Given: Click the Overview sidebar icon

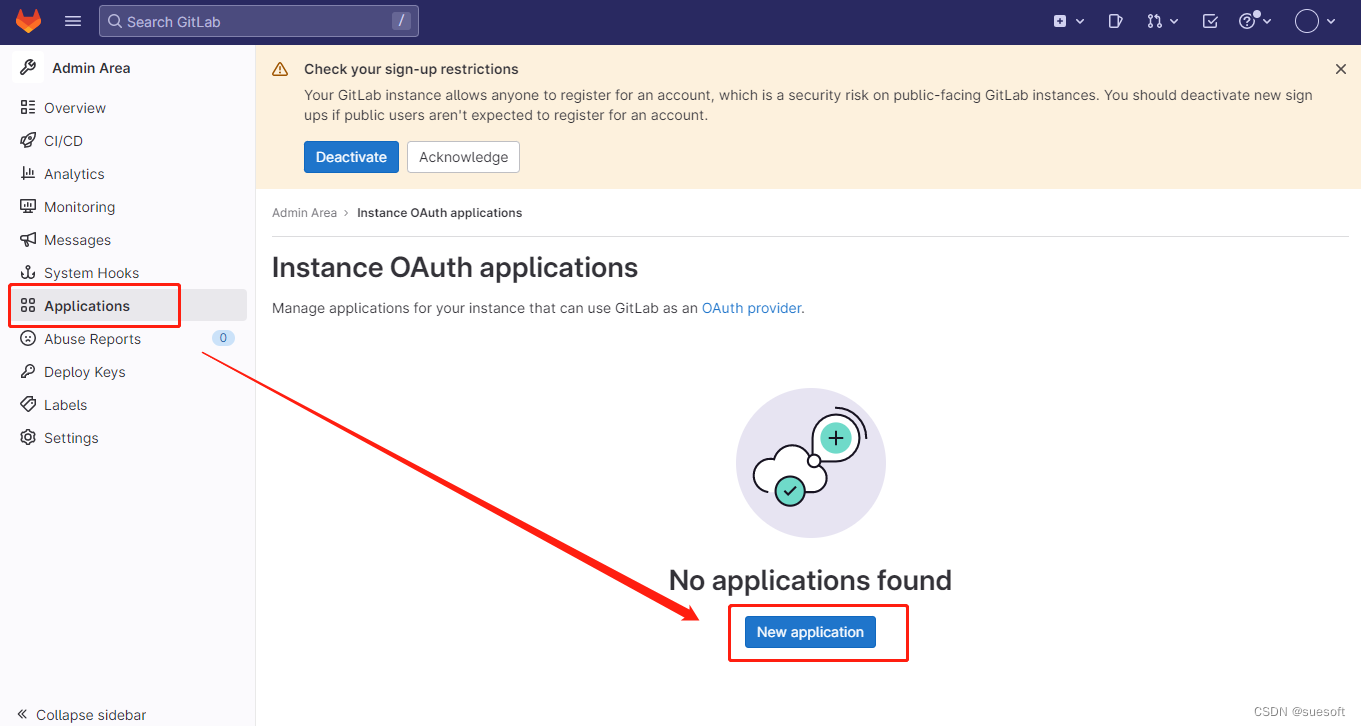Looking at the screenshot, I should [28, 108].
